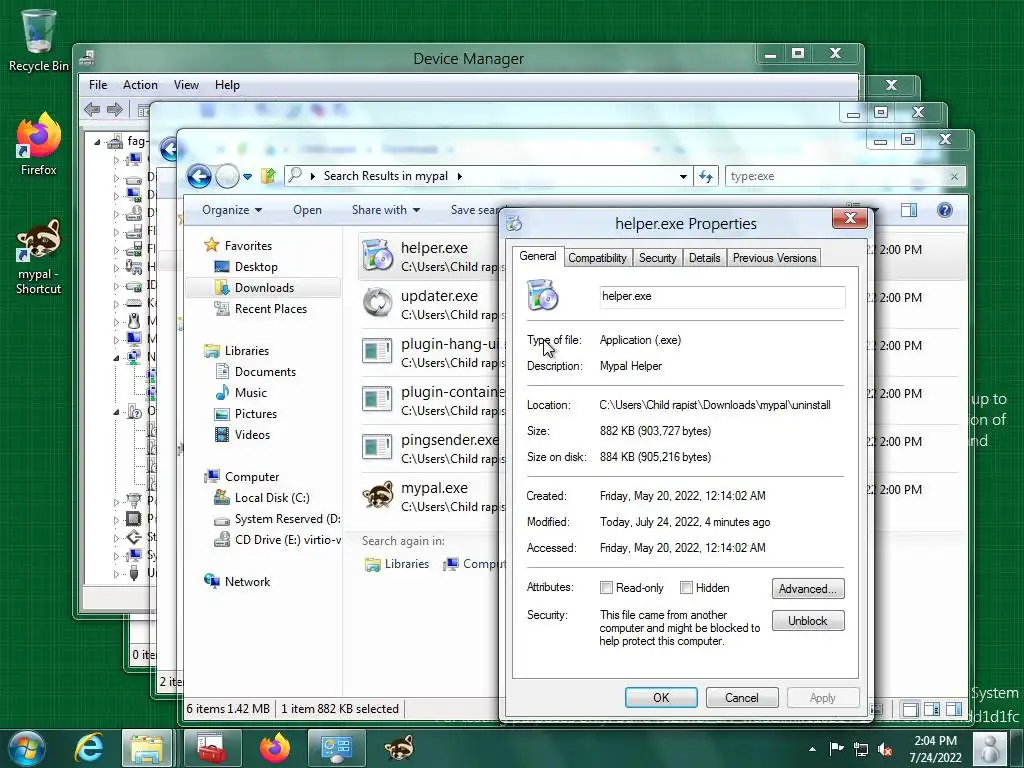Open Advanced attributes dialog

click(x=808, y=588)
